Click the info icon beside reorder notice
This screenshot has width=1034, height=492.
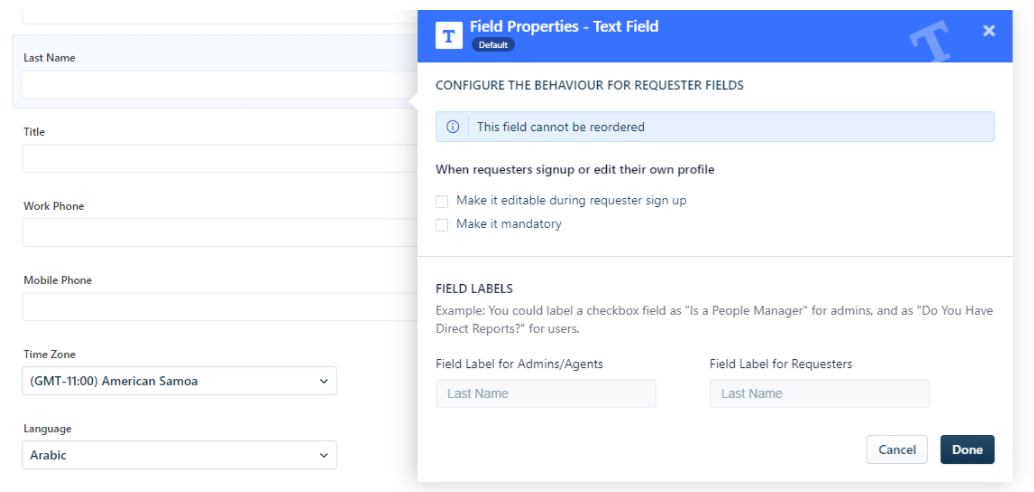[x=452, y=127]
